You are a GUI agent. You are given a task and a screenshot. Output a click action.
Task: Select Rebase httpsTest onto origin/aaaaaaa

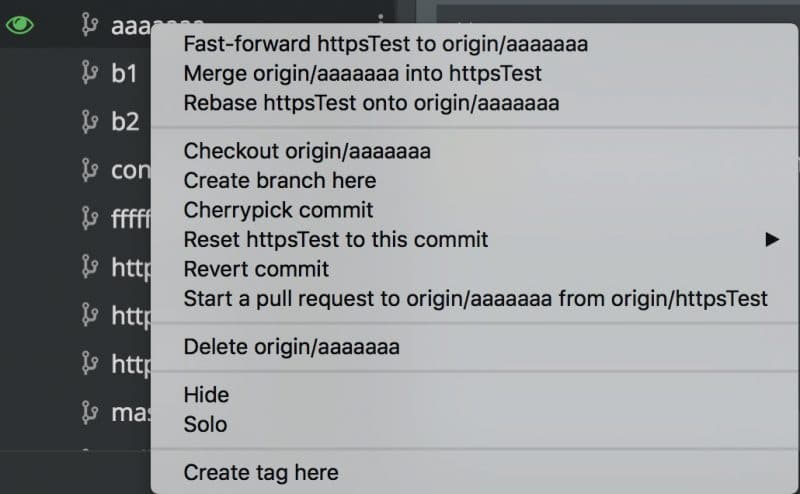pos(371,103)
